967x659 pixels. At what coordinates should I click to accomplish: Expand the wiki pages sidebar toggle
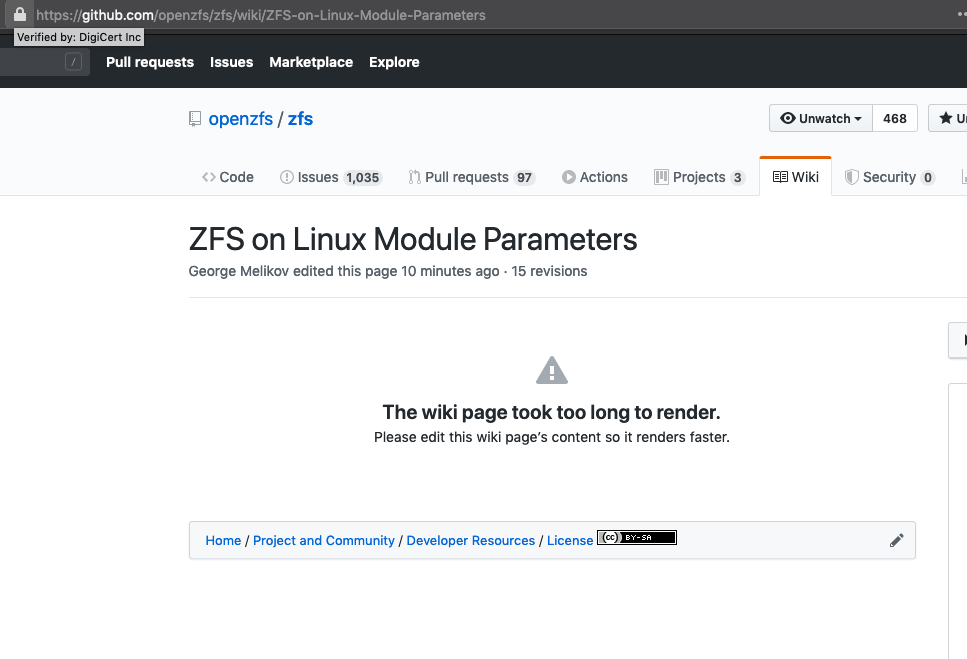[x=959, y=340]
